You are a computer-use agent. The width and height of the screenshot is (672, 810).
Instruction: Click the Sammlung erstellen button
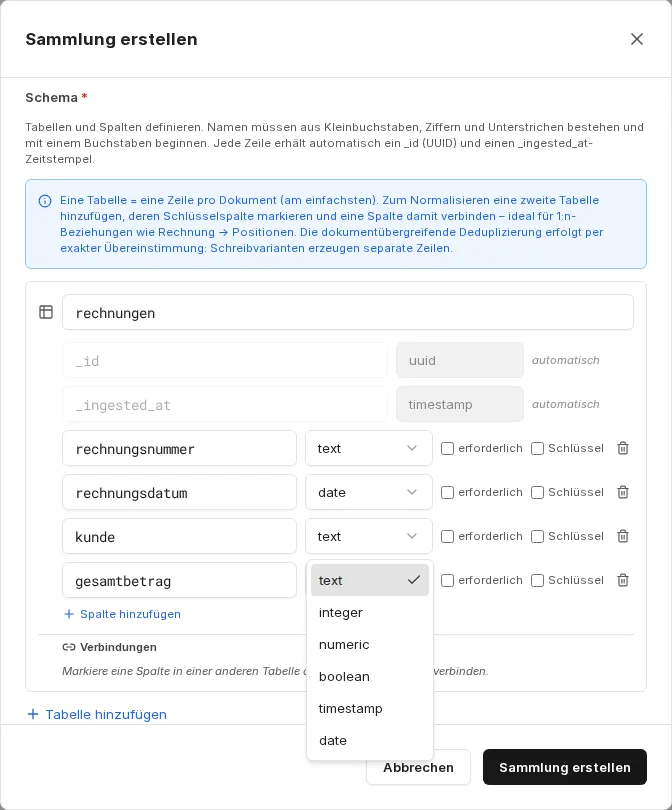[x=565, y=767]
